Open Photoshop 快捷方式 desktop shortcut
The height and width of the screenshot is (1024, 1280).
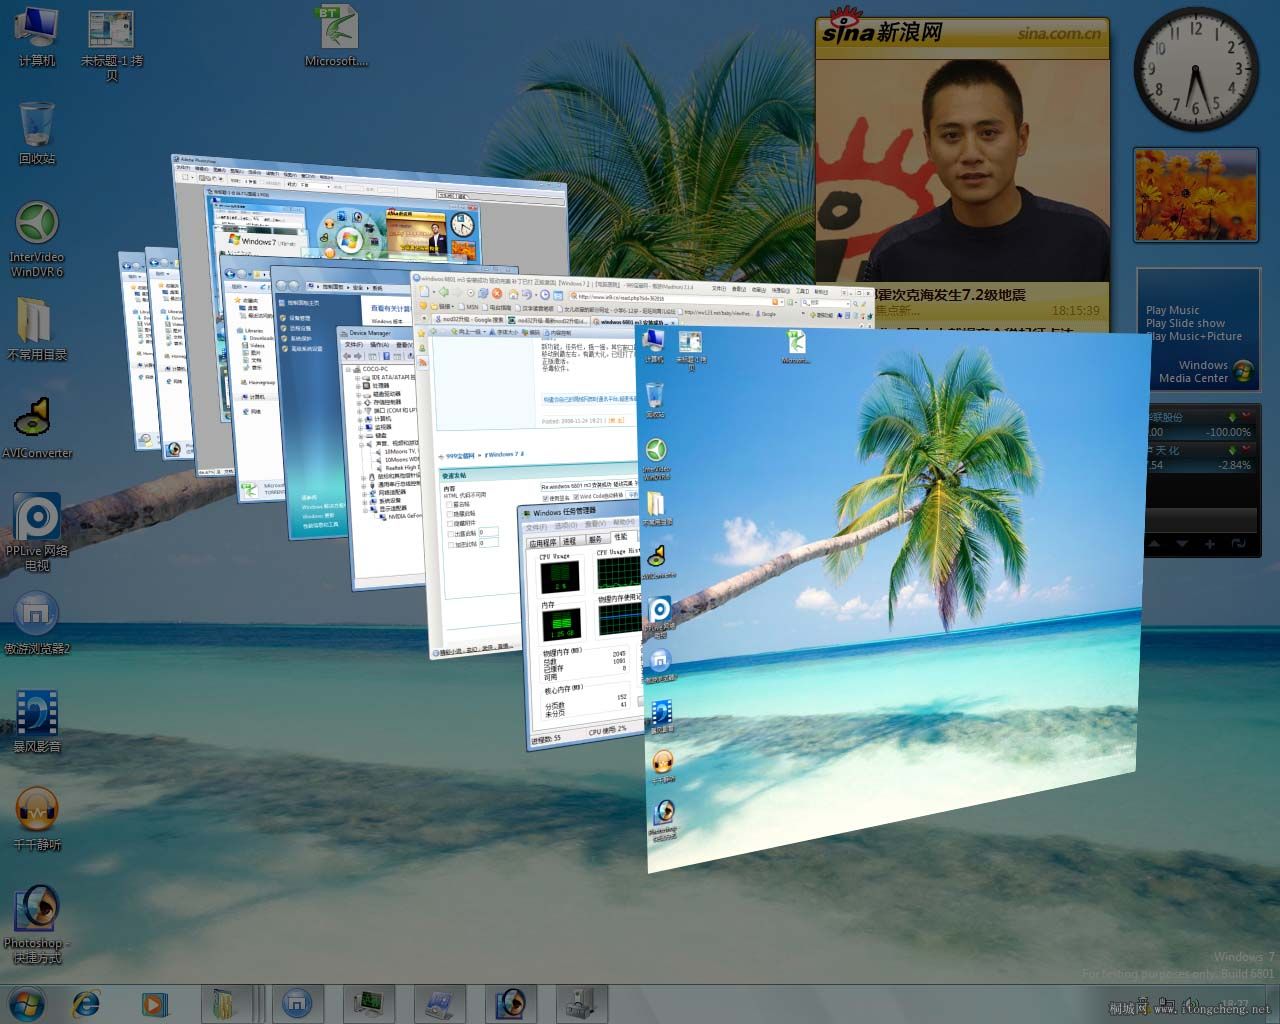pyautogui.click(x=37, y=924)
